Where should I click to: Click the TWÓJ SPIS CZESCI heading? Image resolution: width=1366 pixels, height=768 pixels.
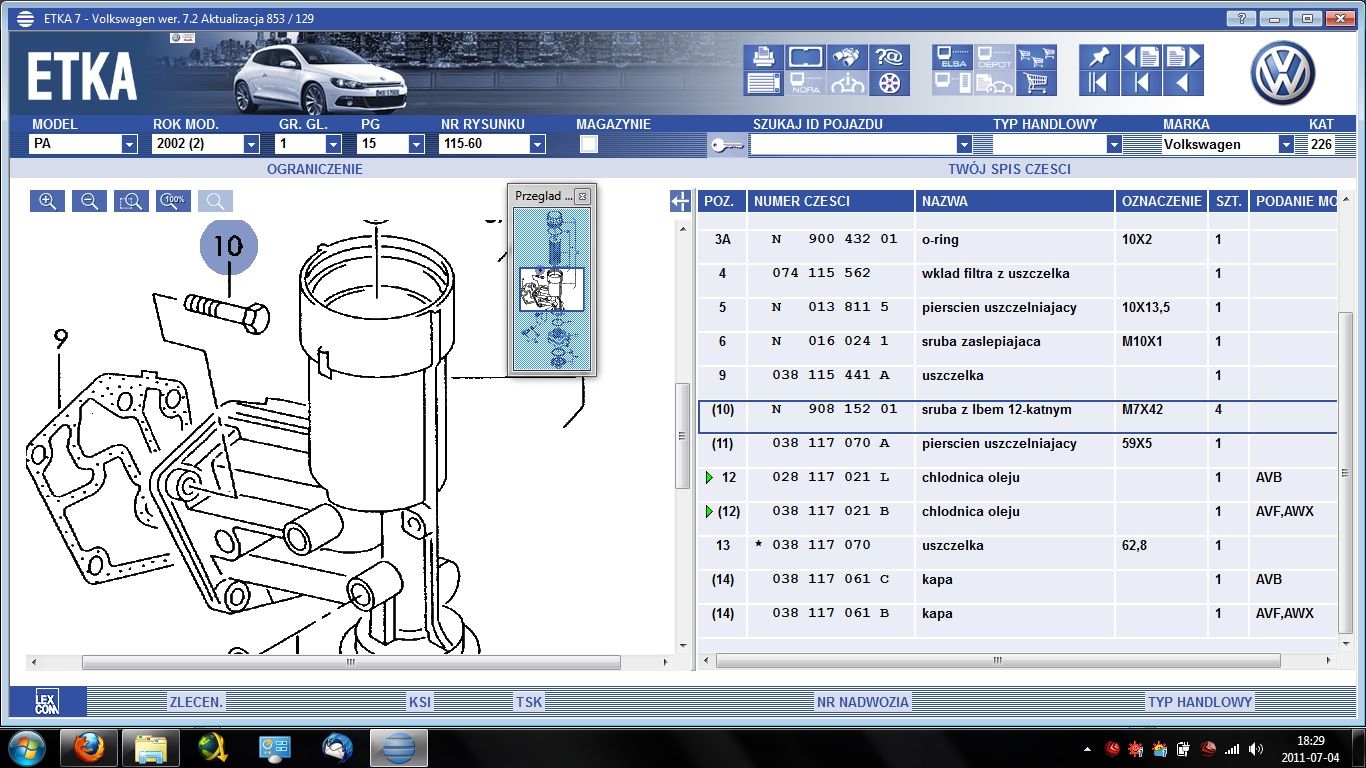coord(1009,169)
